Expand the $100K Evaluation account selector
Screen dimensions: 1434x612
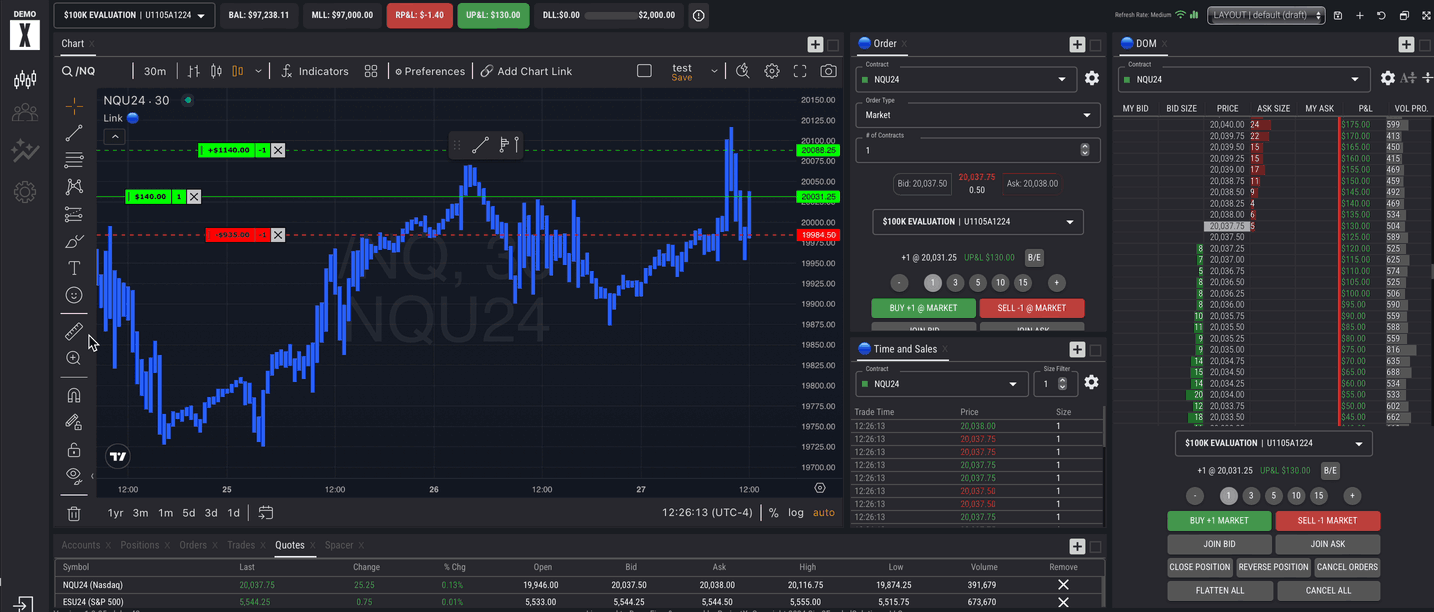[x=133, y=15]
